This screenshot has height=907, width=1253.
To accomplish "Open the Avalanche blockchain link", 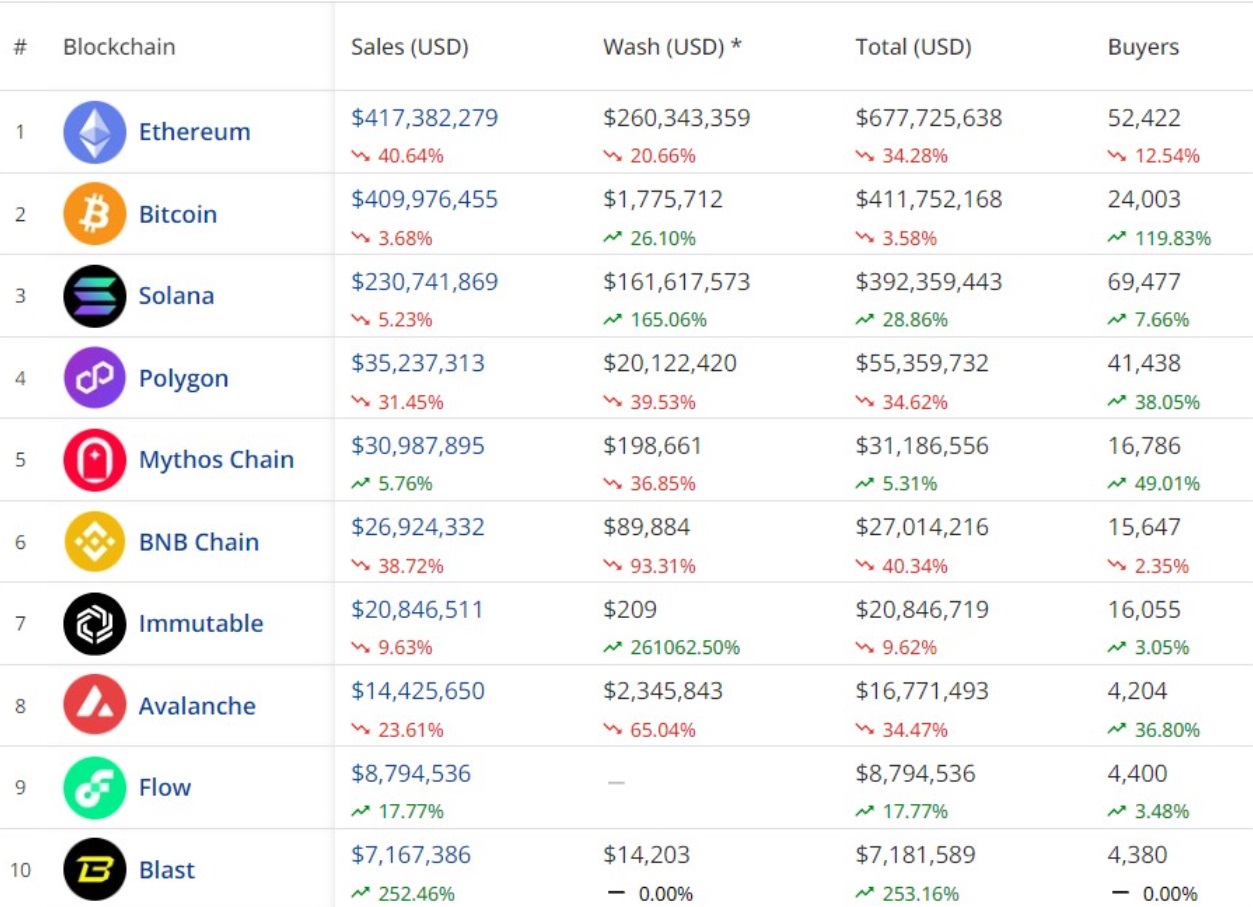I will (197, 706).
